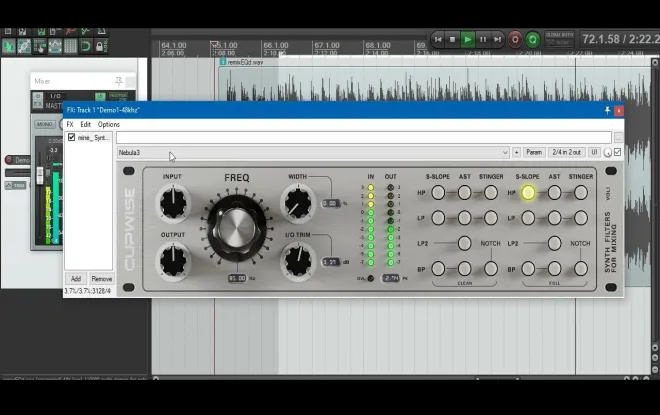Enable Clean LP2 filter button
This screenshot has height=415, width=660.
pyautogui.click(x=465, y=243)
